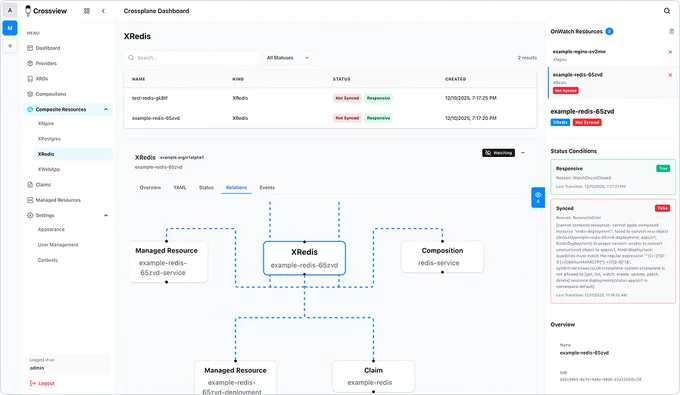
Task: Select the Relations tab
Action: click(x=236, y=188)
